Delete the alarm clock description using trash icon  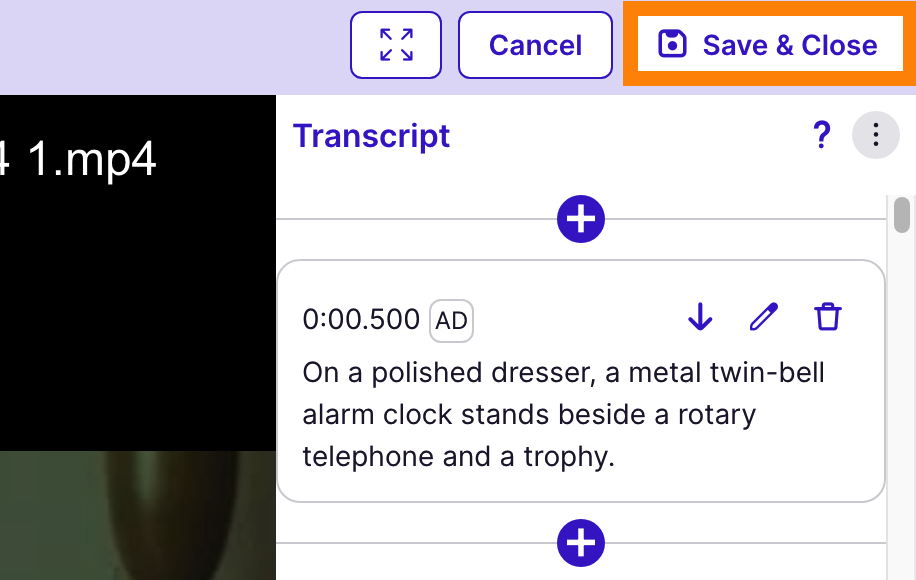828,317
